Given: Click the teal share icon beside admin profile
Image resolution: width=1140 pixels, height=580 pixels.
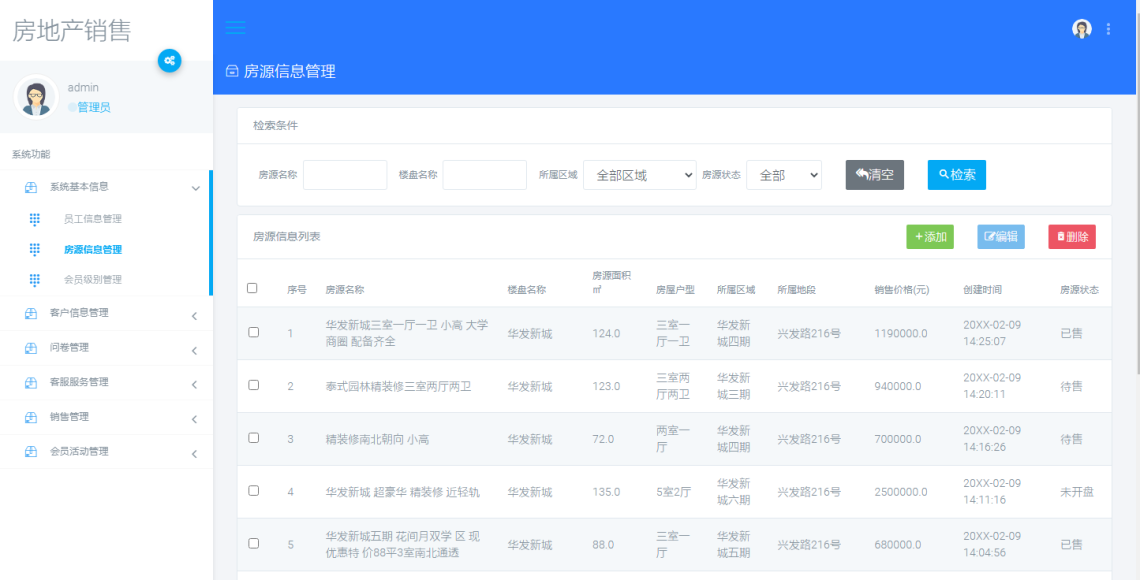Looking at the screenshot, I should (170, 61).
